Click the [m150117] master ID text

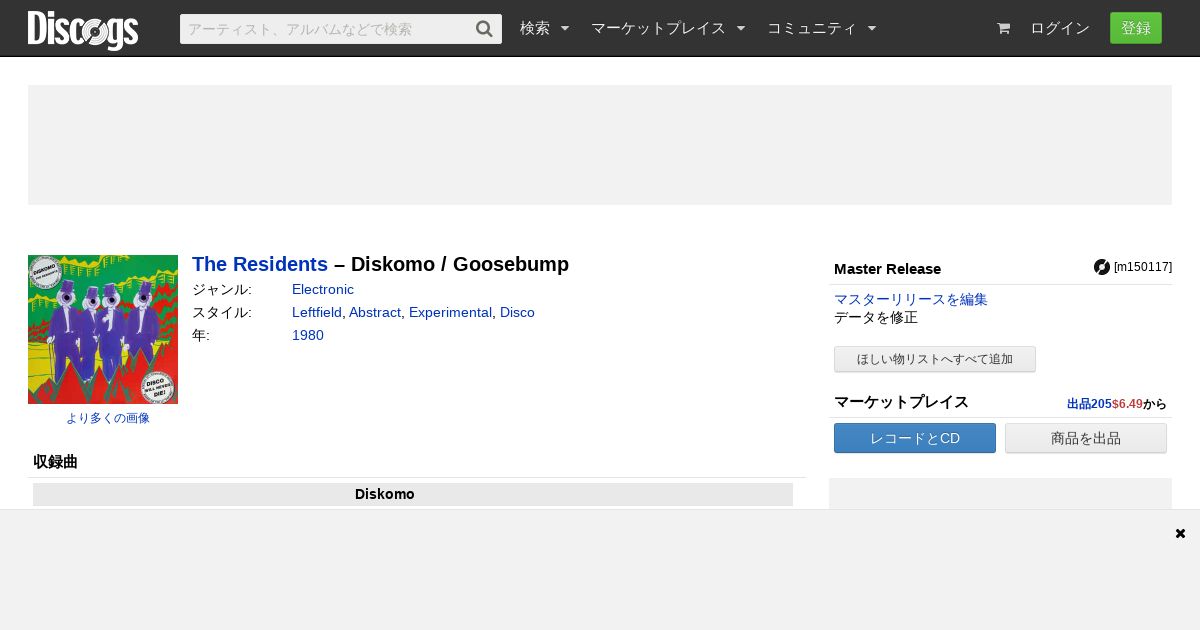(x=1143, y=267)
